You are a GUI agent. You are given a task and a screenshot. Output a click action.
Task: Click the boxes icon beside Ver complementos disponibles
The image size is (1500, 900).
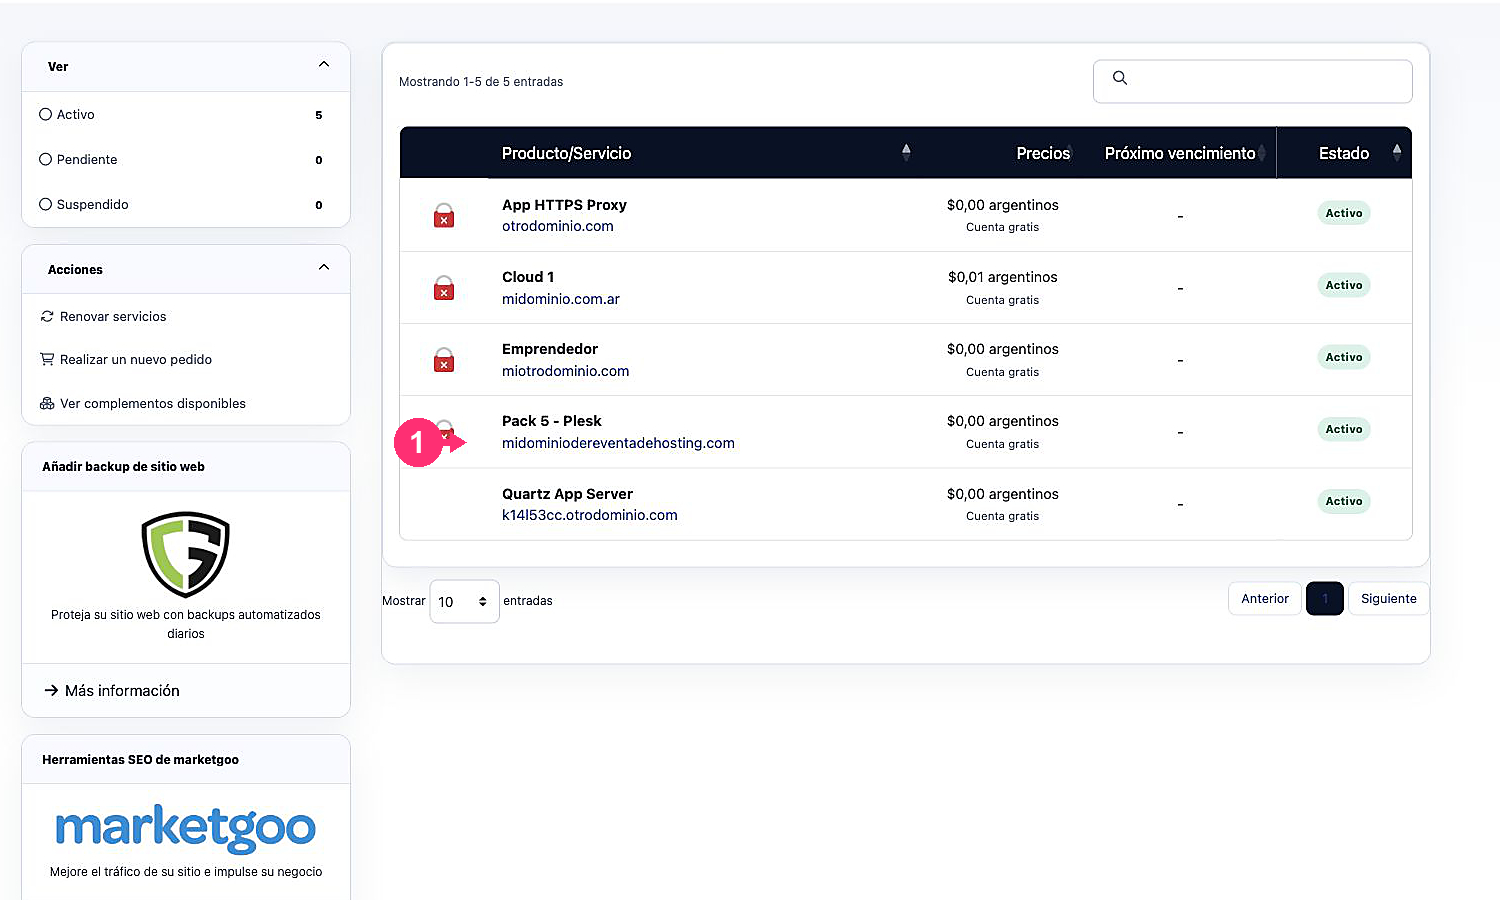[x=47, y=403]
